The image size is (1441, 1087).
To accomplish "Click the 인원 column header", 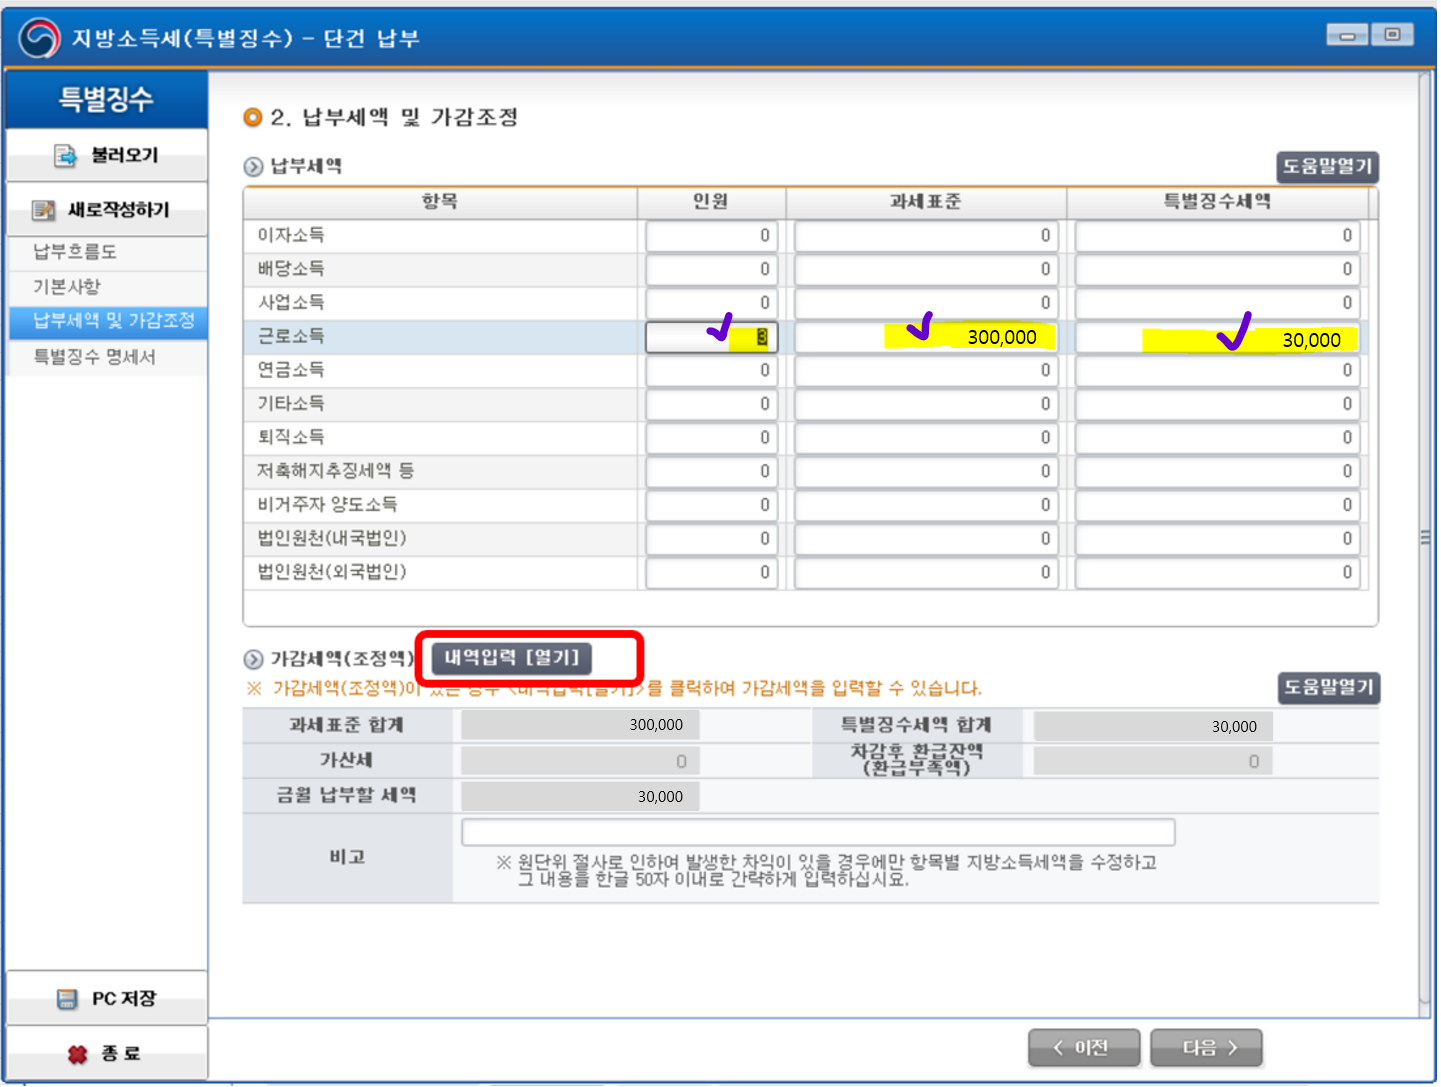I will 711,202.
